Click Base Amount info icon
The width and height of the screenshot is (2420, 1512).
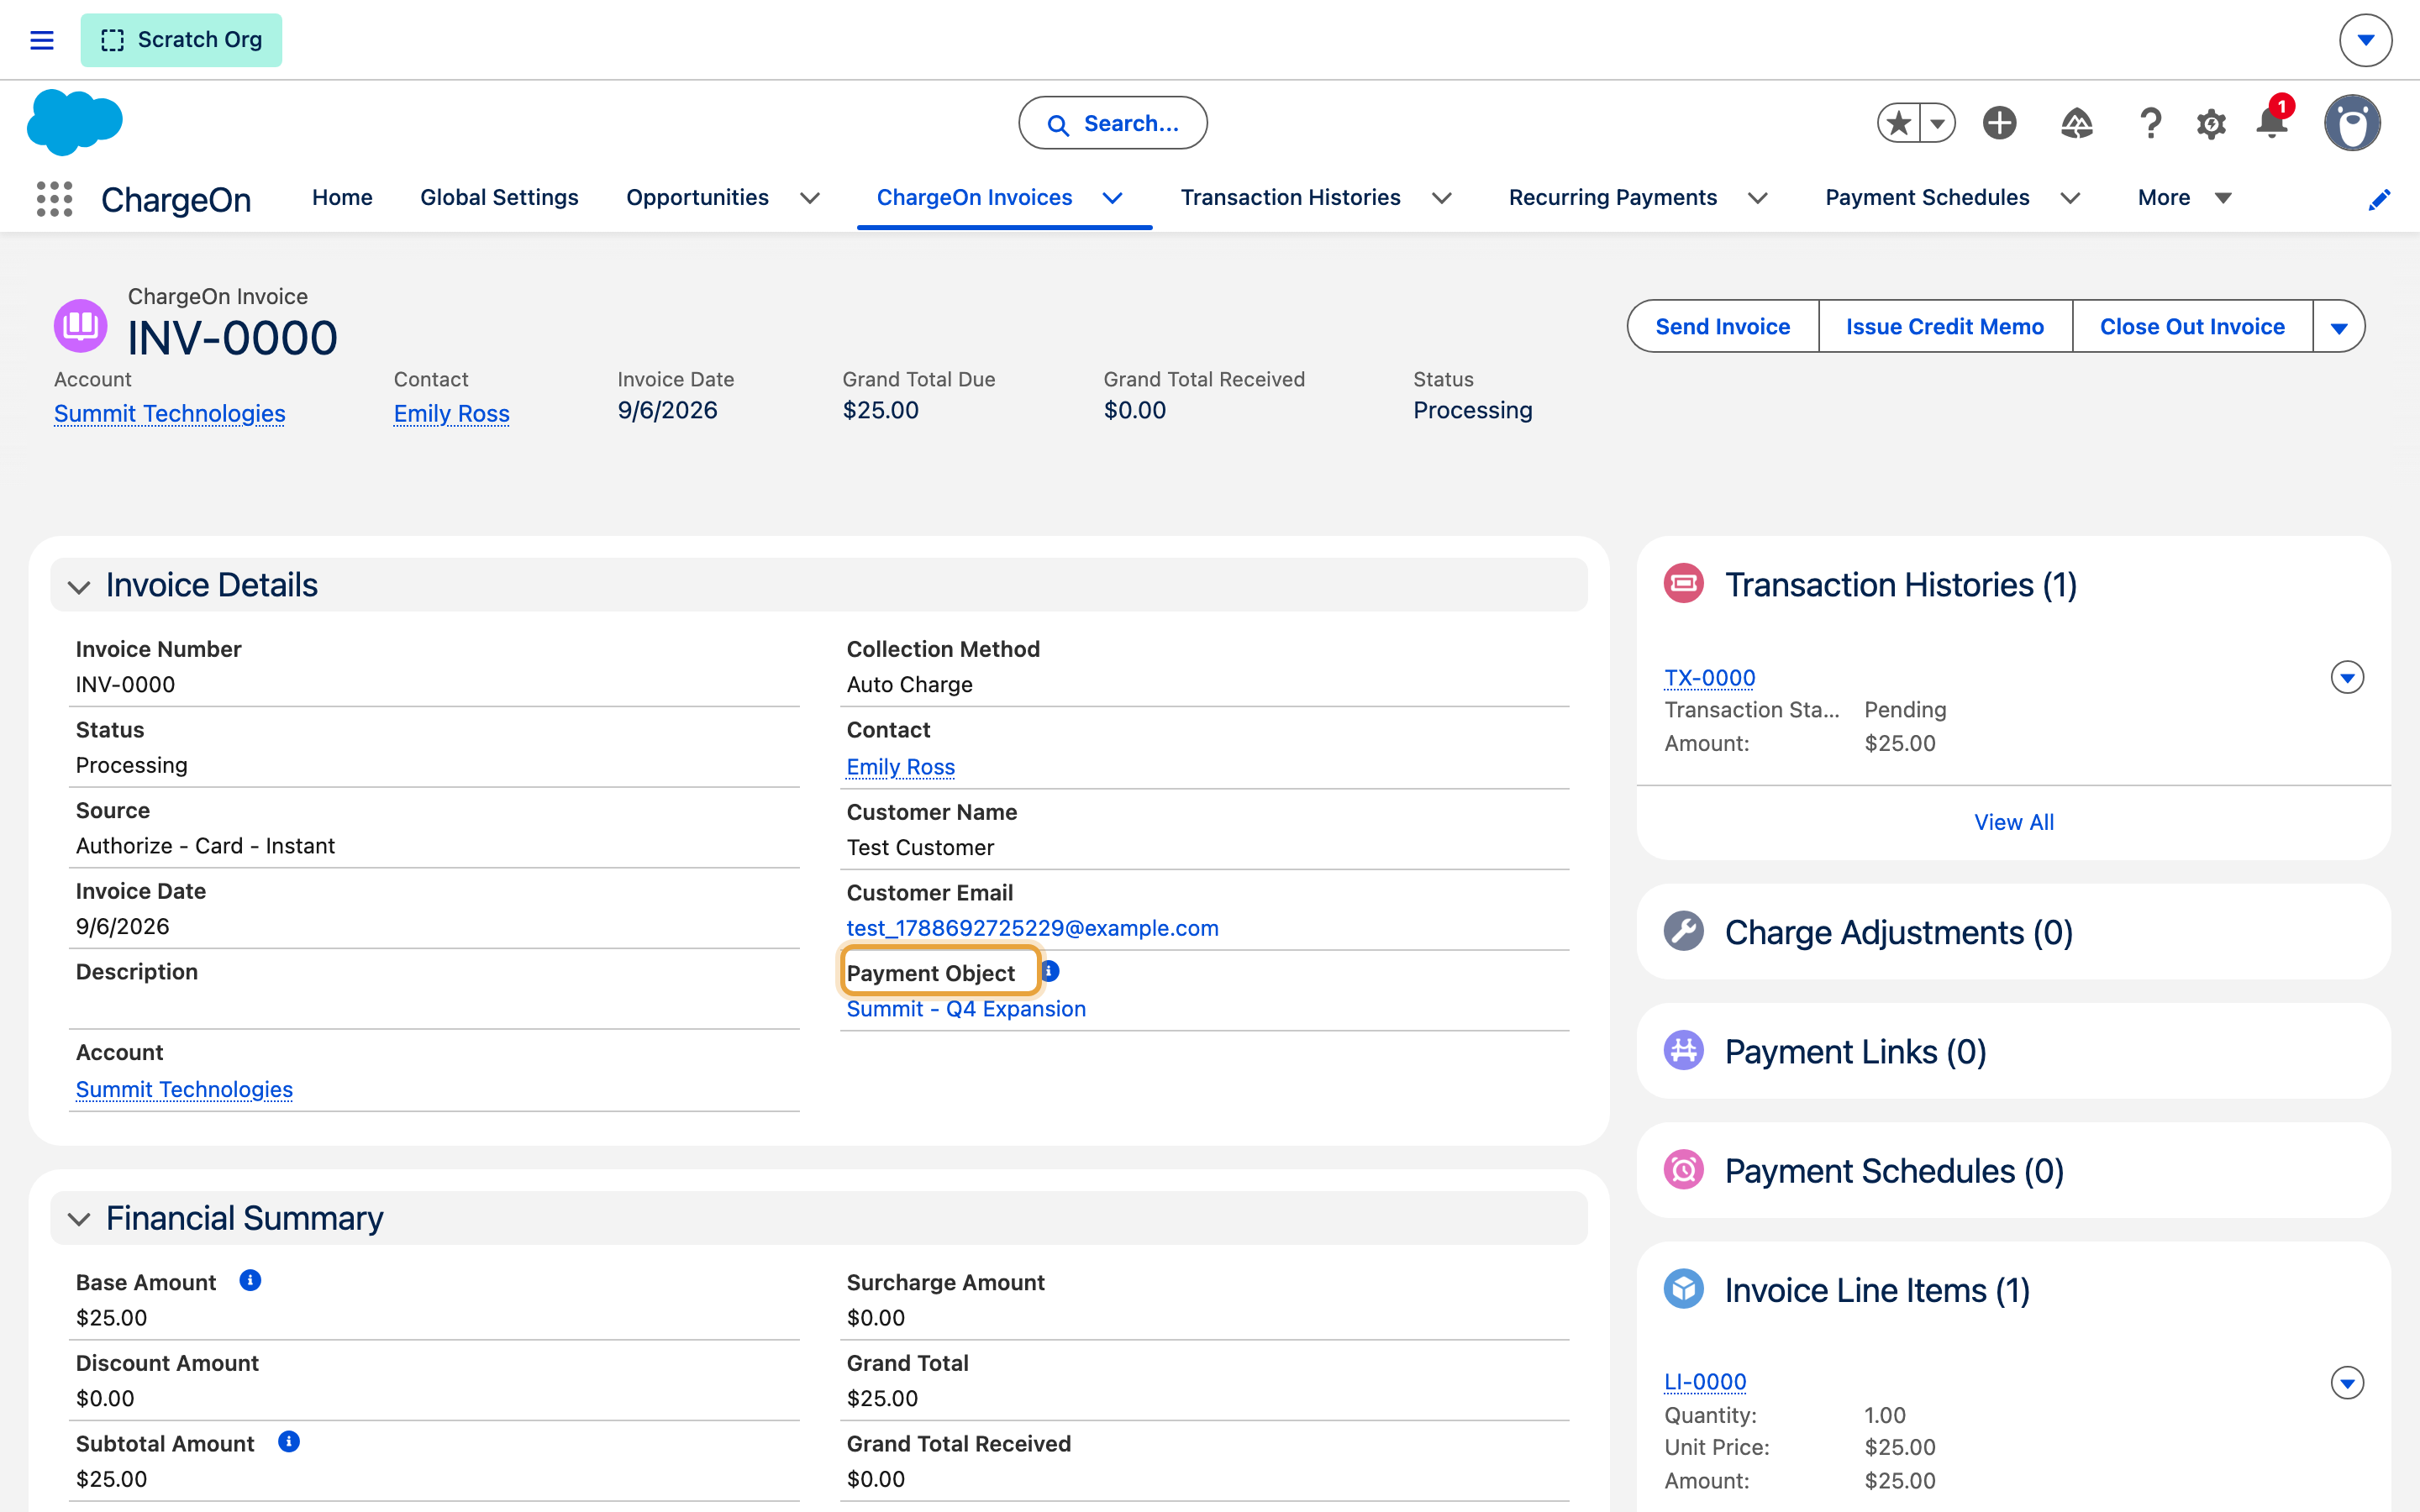coord(250,1281)
